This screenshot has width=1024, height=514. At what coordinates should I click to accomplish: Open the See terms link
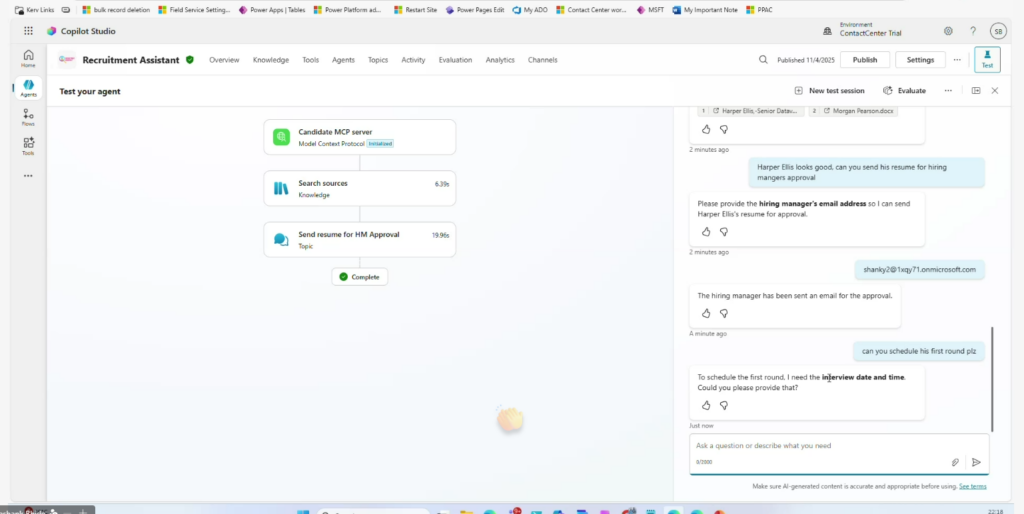pos(972,487)
